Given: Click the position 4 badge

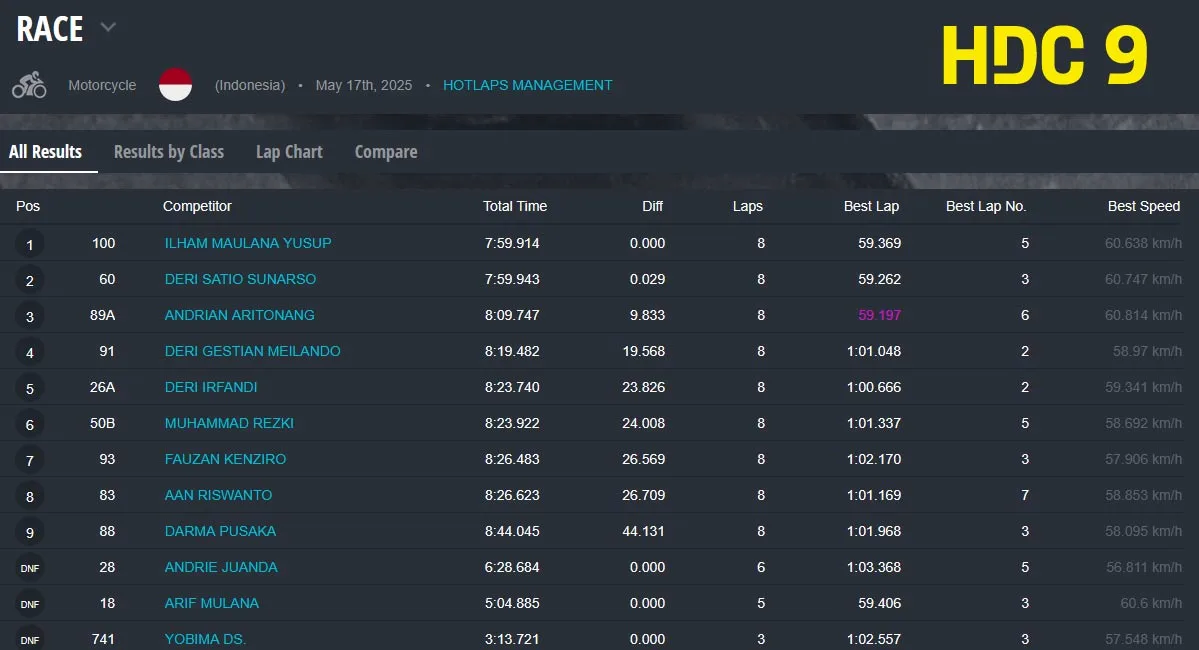Looking at the screenshot, I should pyautogui.click(x=30, y=353).
